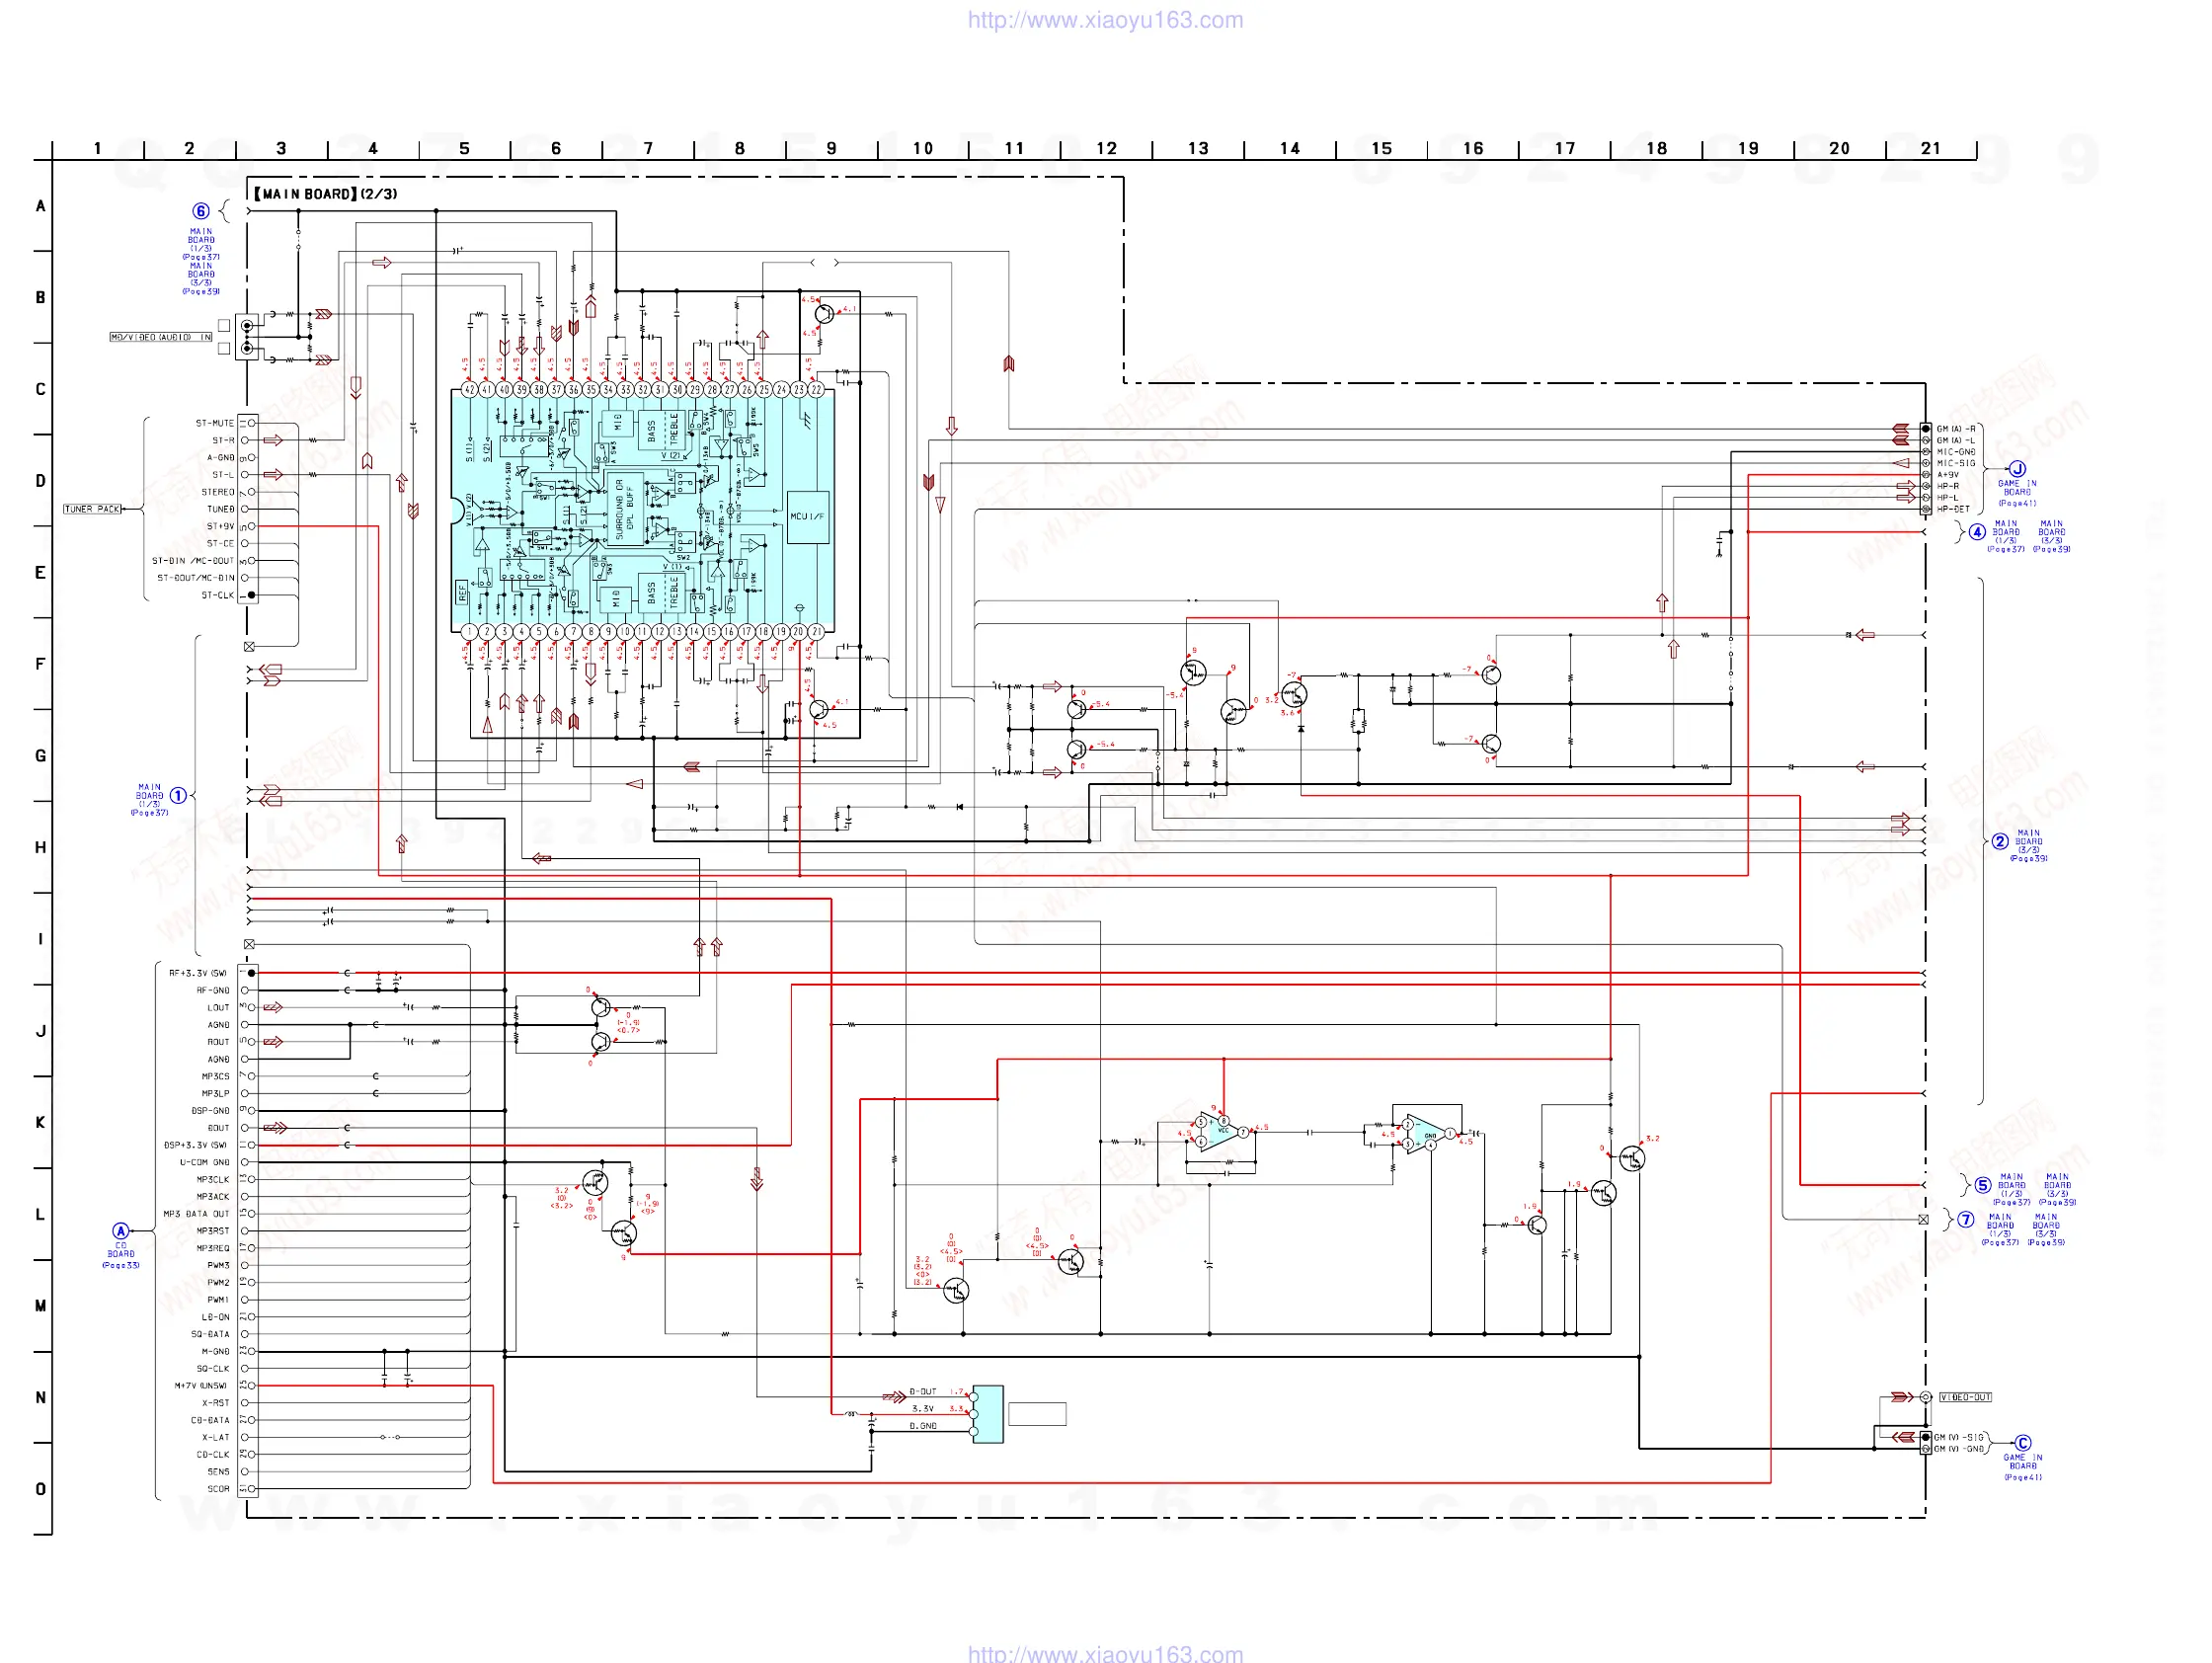This screenshot has width=2212, height=1663.
Task: Click column heading 10 on the ruler
Action: point(922,148)
